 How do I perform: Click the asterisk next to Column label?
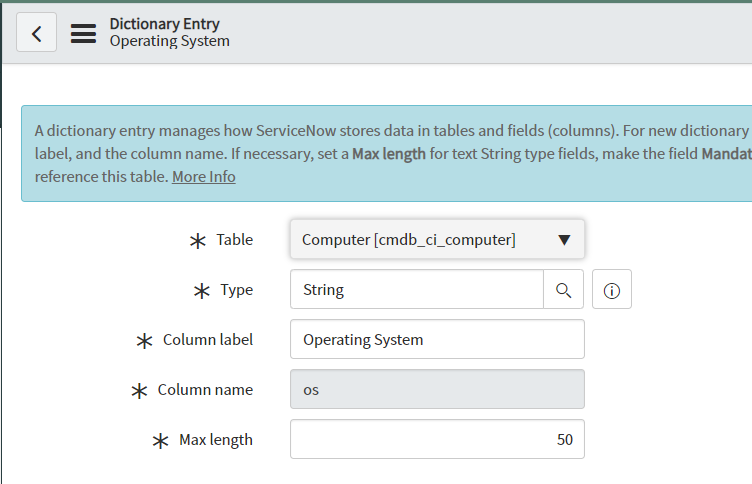[144, 340]
